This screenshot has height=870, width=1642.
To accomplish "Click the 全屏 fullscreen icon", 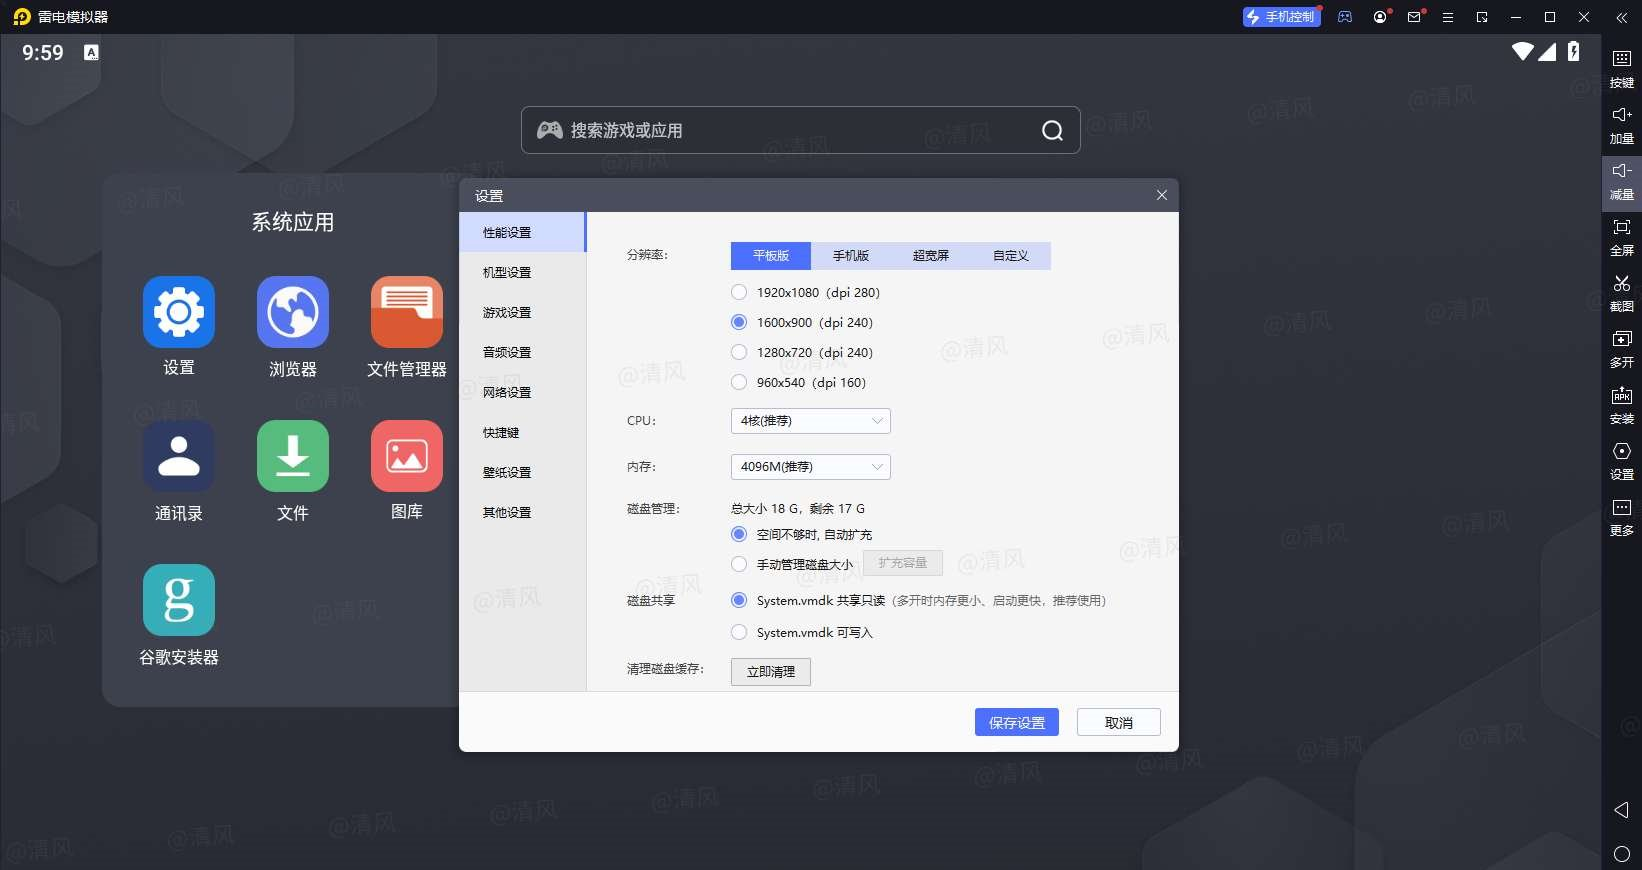I will point(1621,229).
